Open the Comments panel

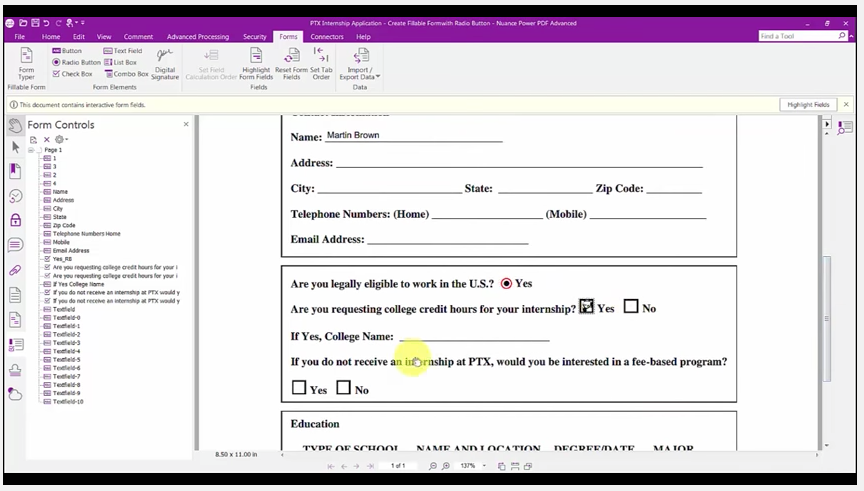[x=15, y=245]
